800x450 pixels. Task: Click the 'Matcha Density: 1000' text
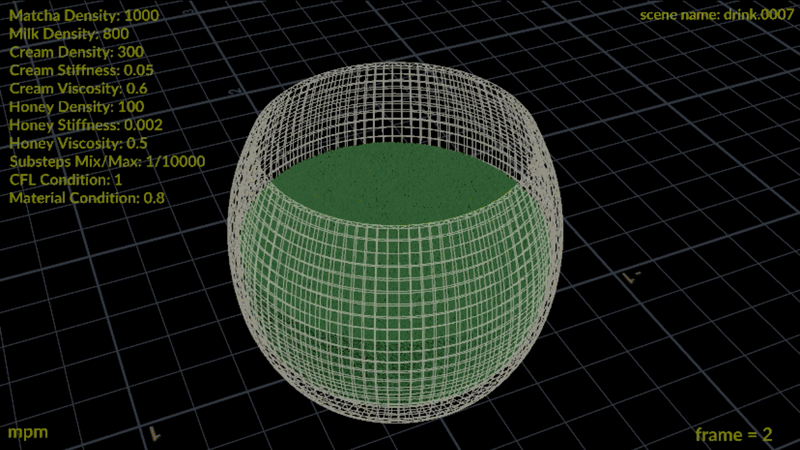[84, 15]
